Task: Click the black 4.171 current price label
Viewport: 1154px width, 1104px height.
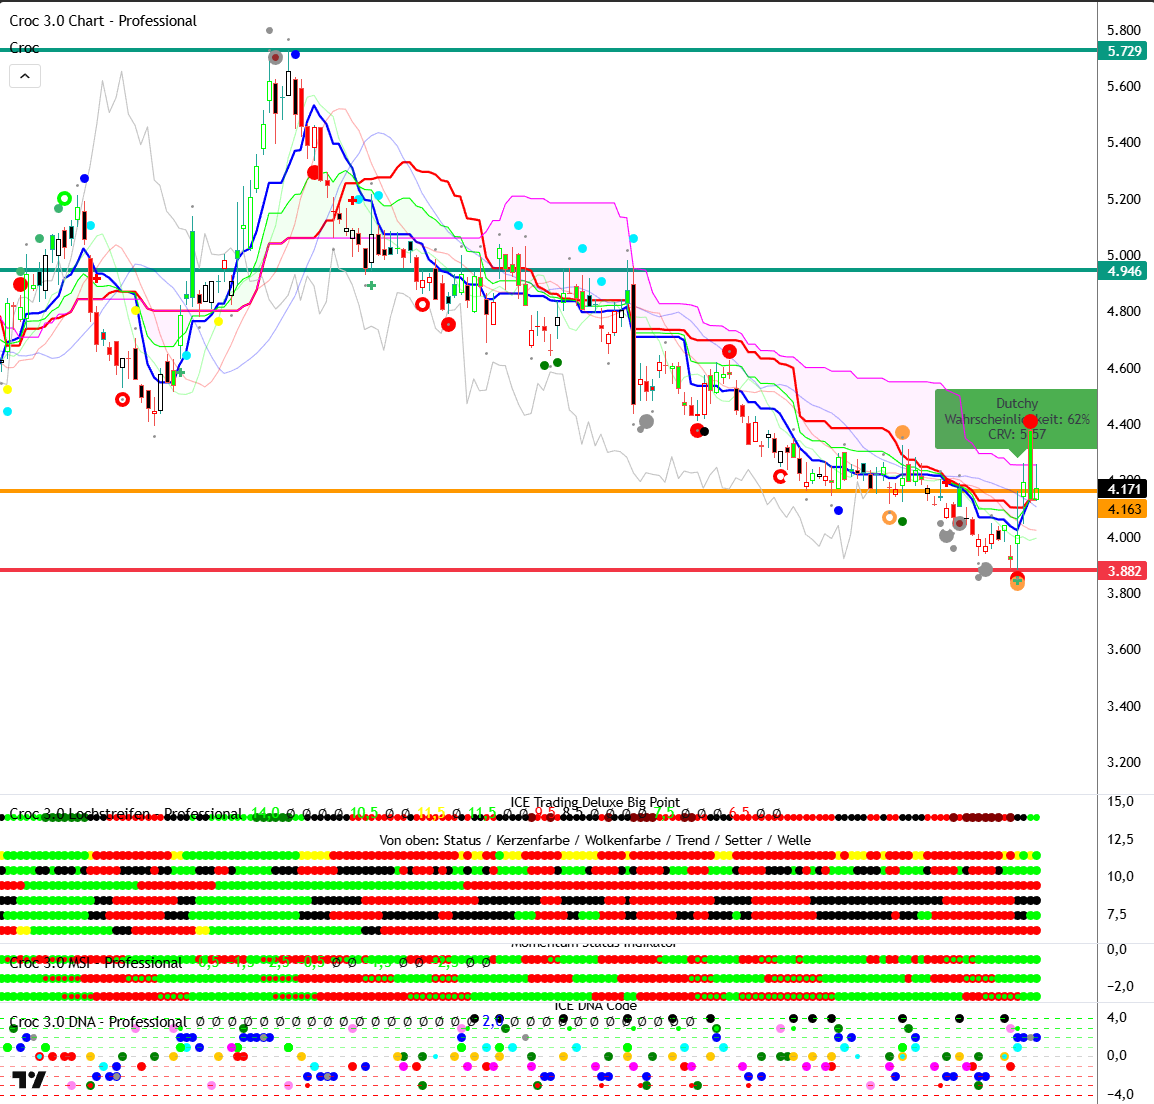Action: [x=1124, y=489]
